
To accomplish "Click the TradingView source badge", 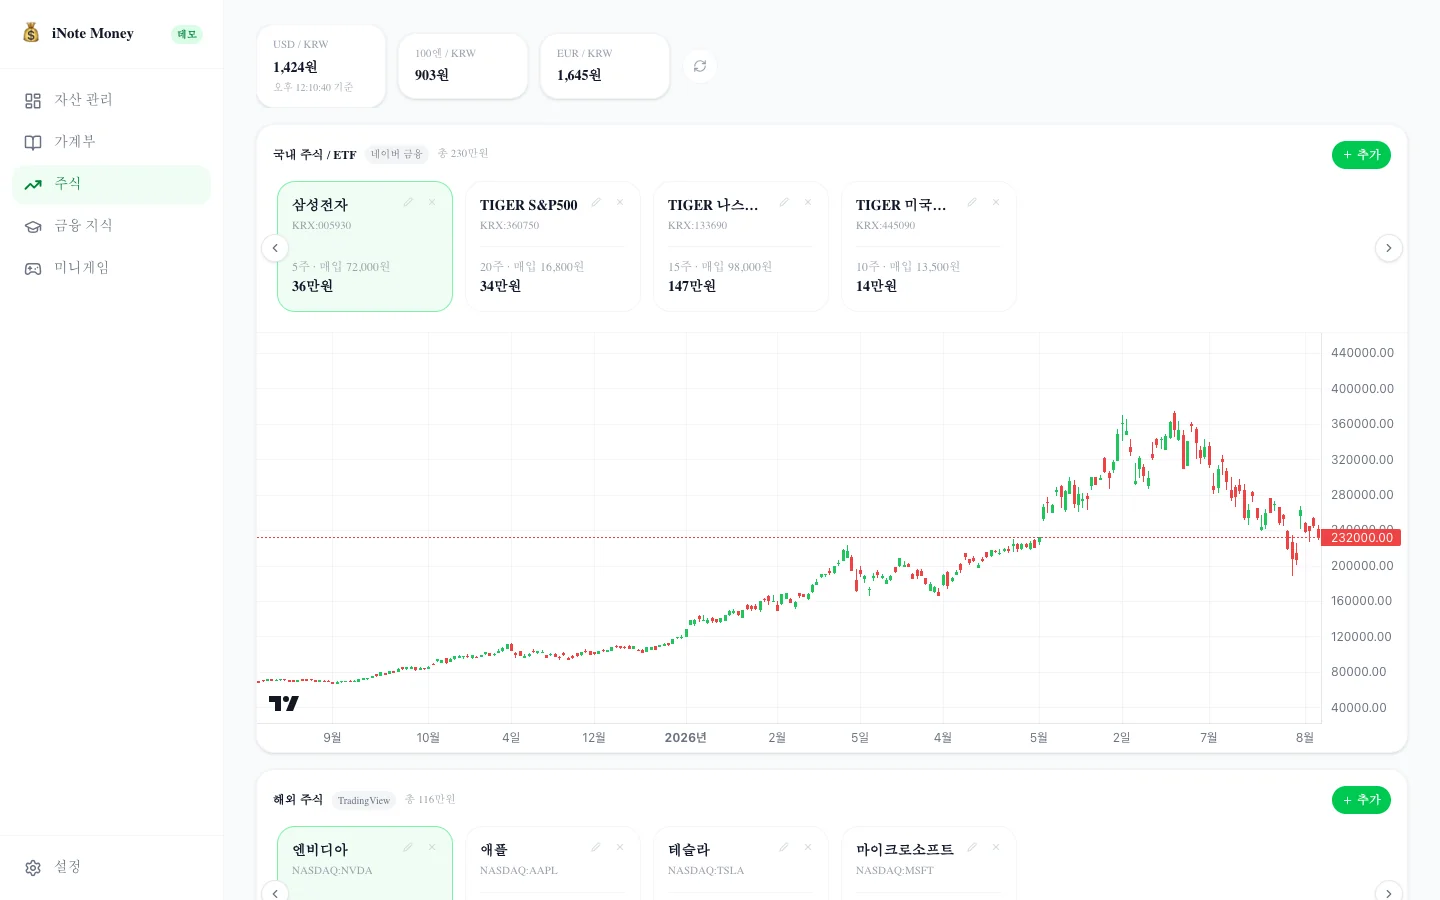I will pyautogui.click(x=364, y=800).
